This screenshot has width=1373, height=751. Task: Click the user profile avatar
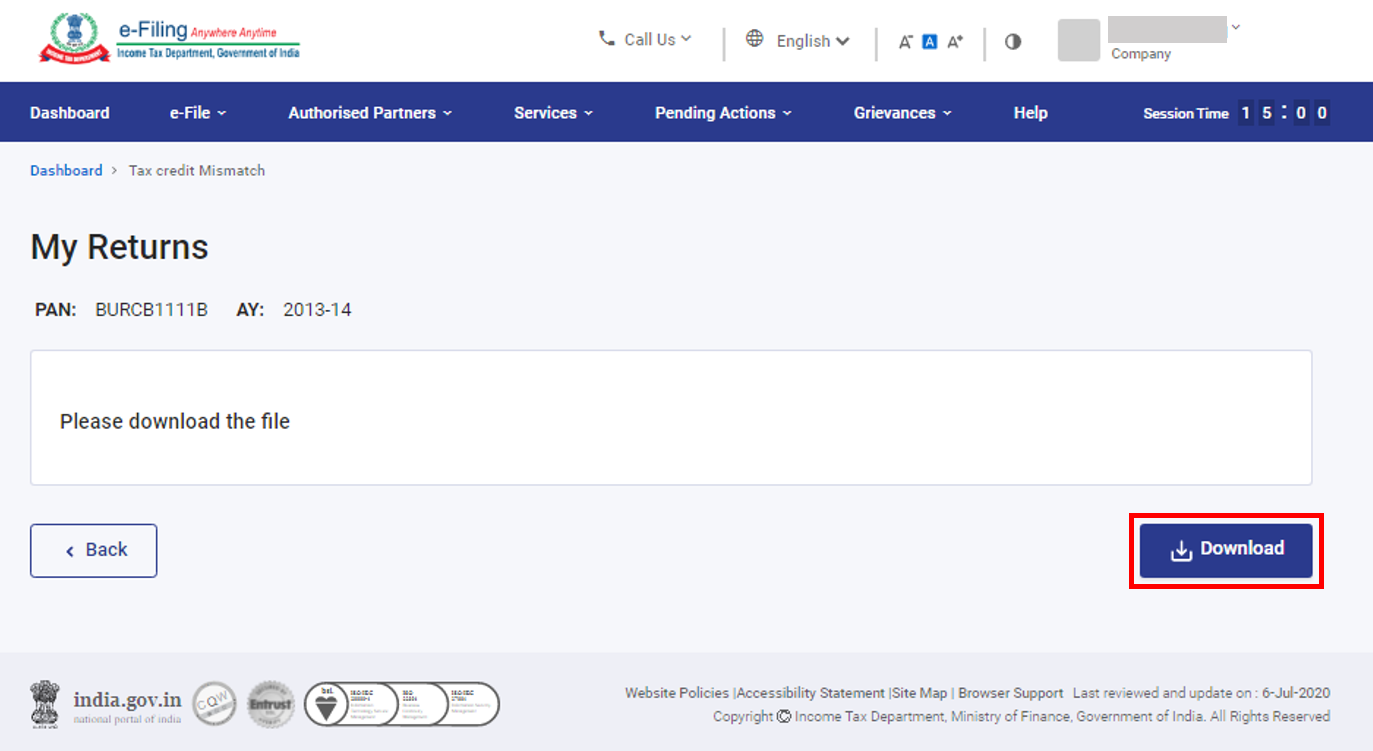coord(1078,40)
